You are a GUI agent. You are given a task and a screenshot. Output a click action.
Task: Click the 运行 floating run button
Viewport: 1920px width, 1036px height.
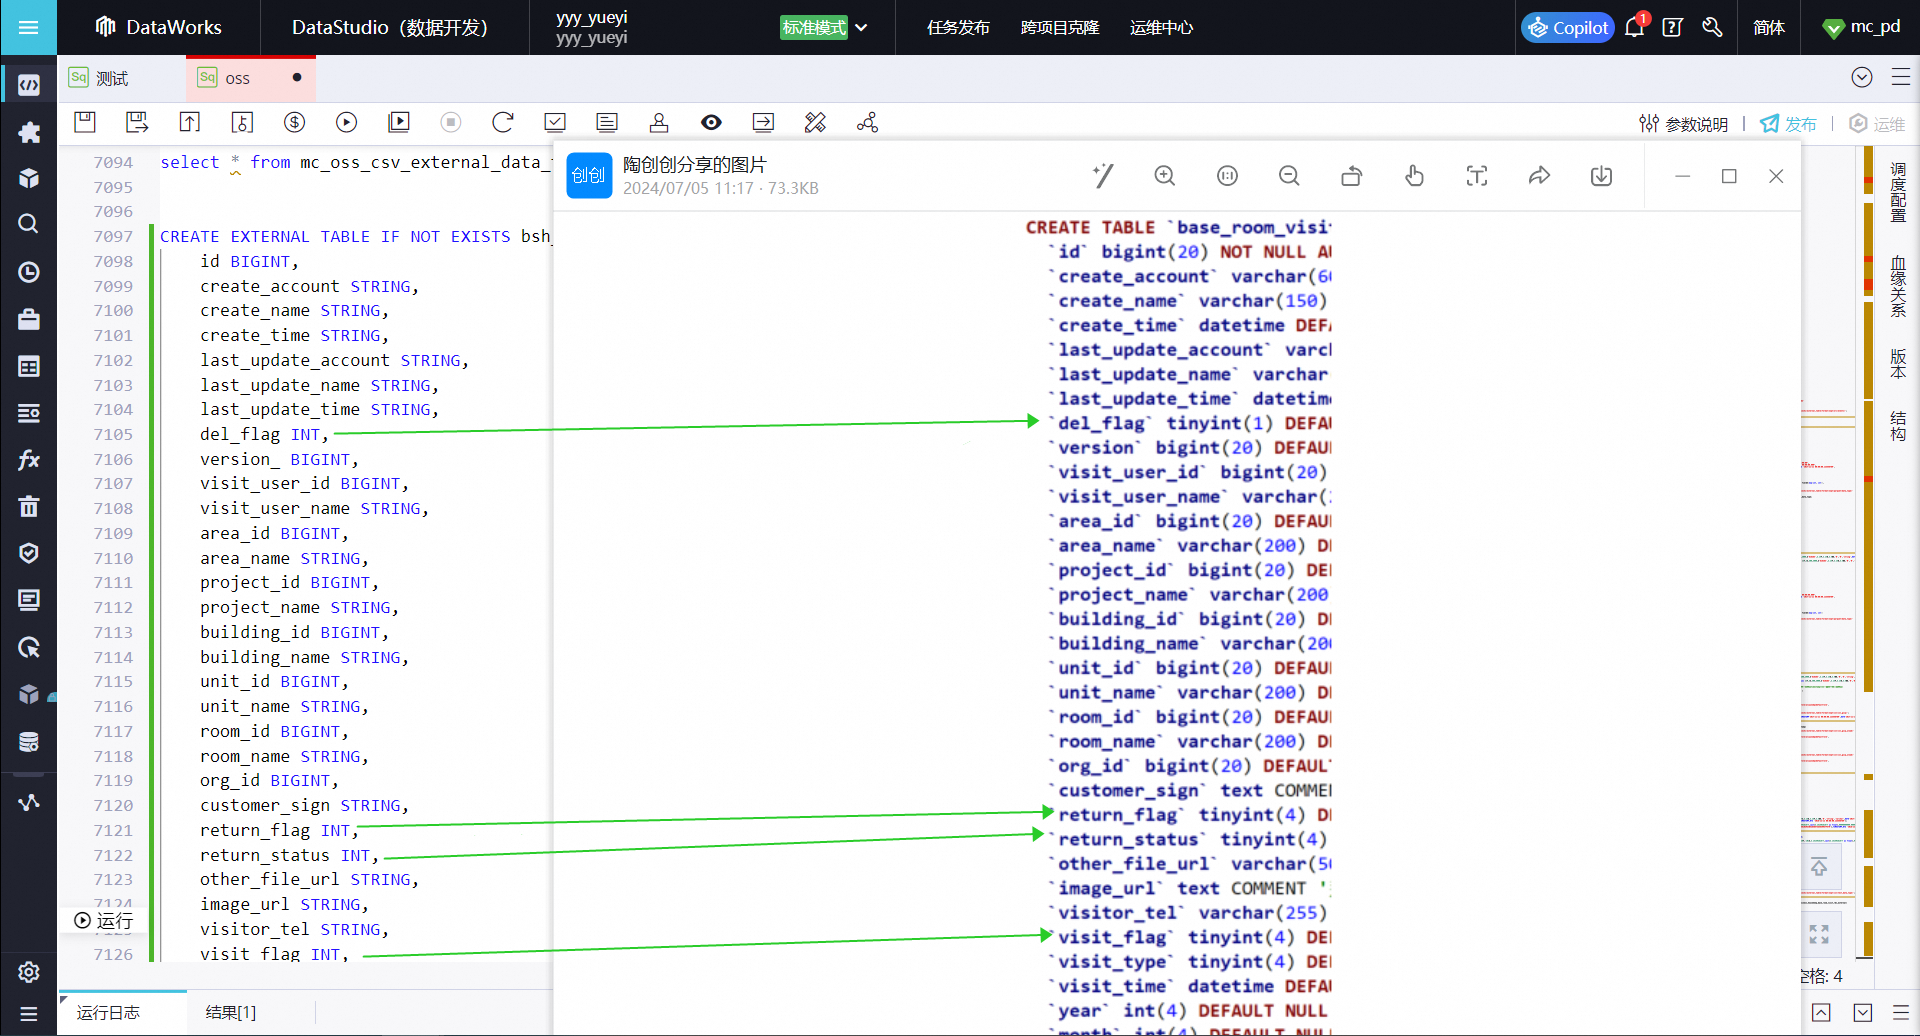pyautogui.click(x=103, y=920)
